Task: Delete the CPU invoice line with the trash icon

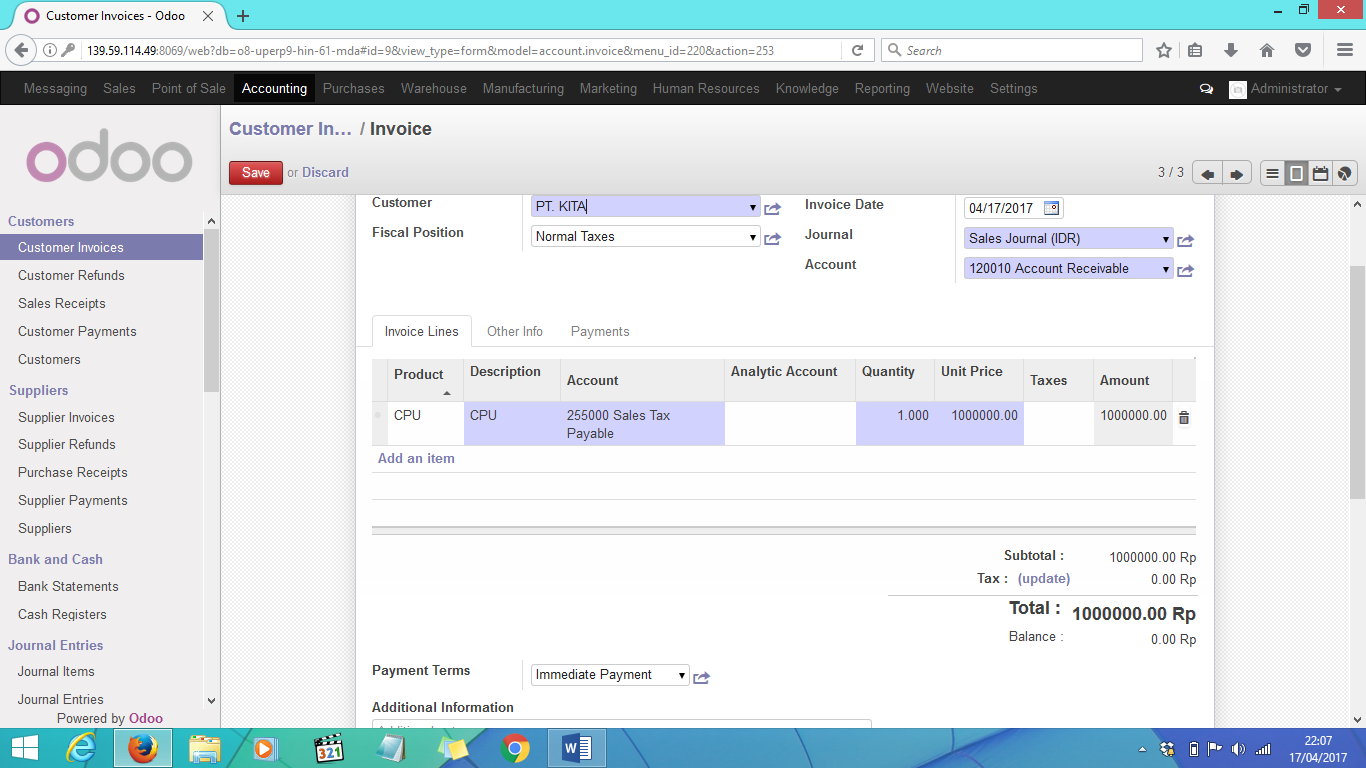Action: coord(1184,418)
